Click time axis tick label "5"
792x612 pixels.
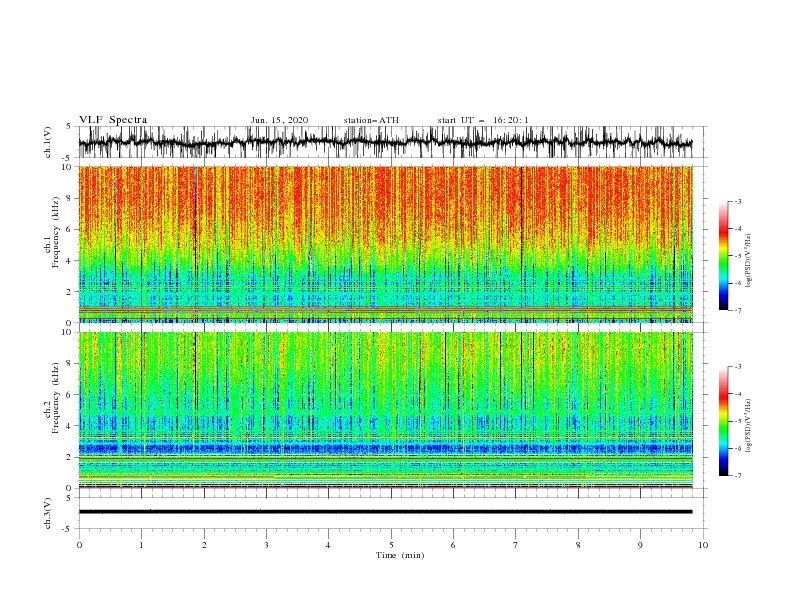coord(391,545)
